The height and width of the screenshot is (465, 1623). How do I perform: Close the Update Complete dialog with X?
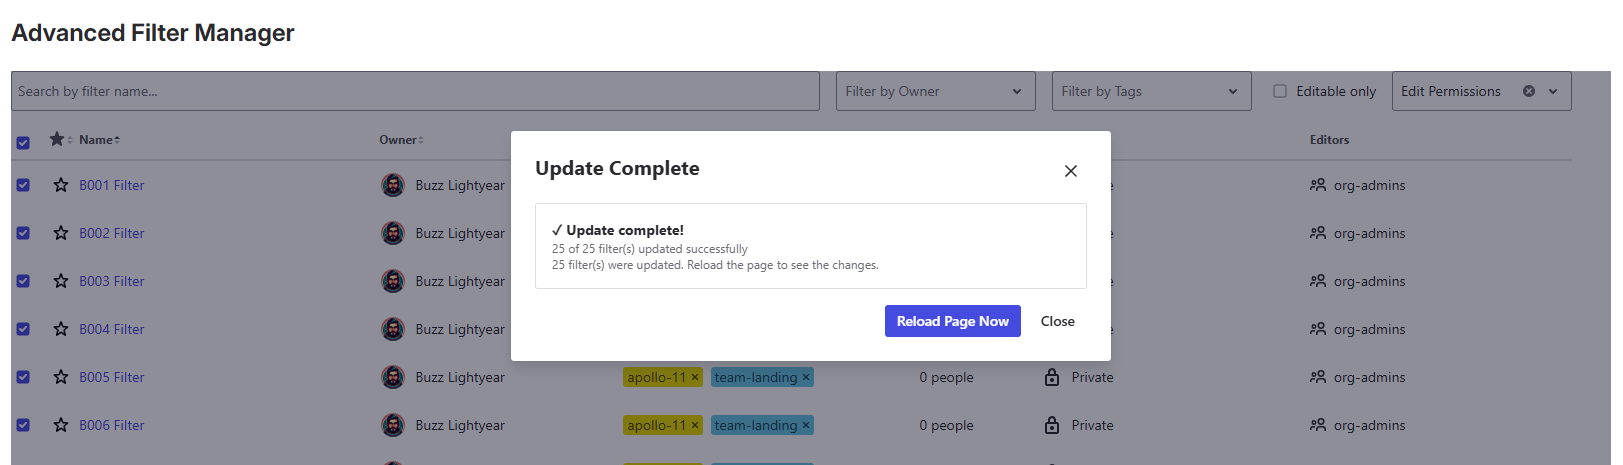pos(1071,171)
